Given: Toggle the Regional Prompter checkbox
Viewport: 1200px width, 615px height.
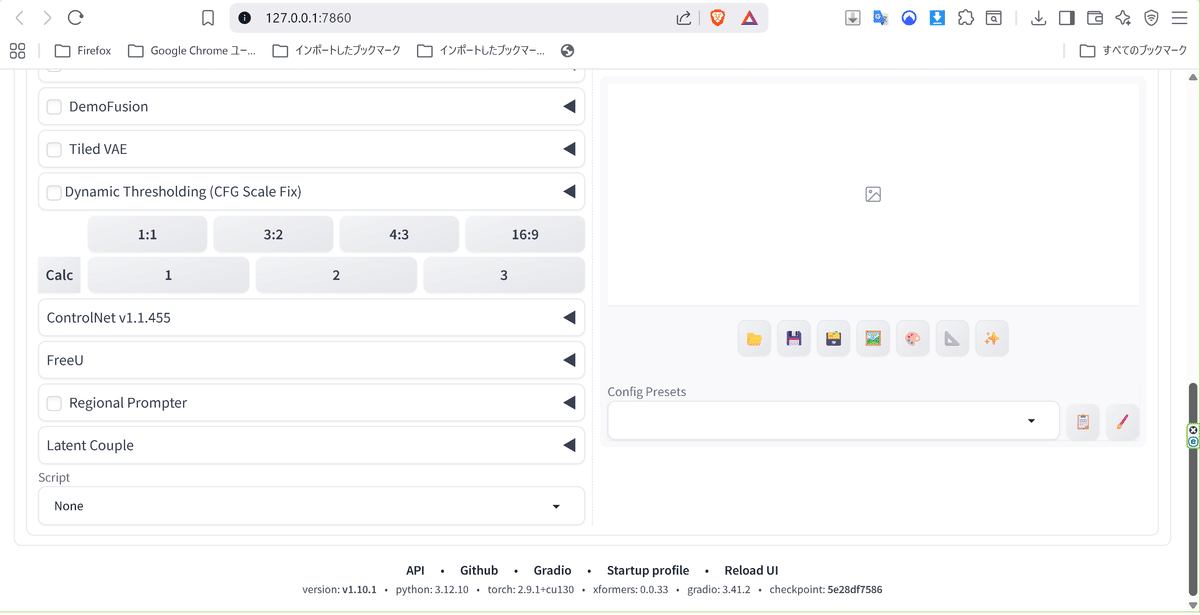Looking at the screenshot, I should [54, 402].
